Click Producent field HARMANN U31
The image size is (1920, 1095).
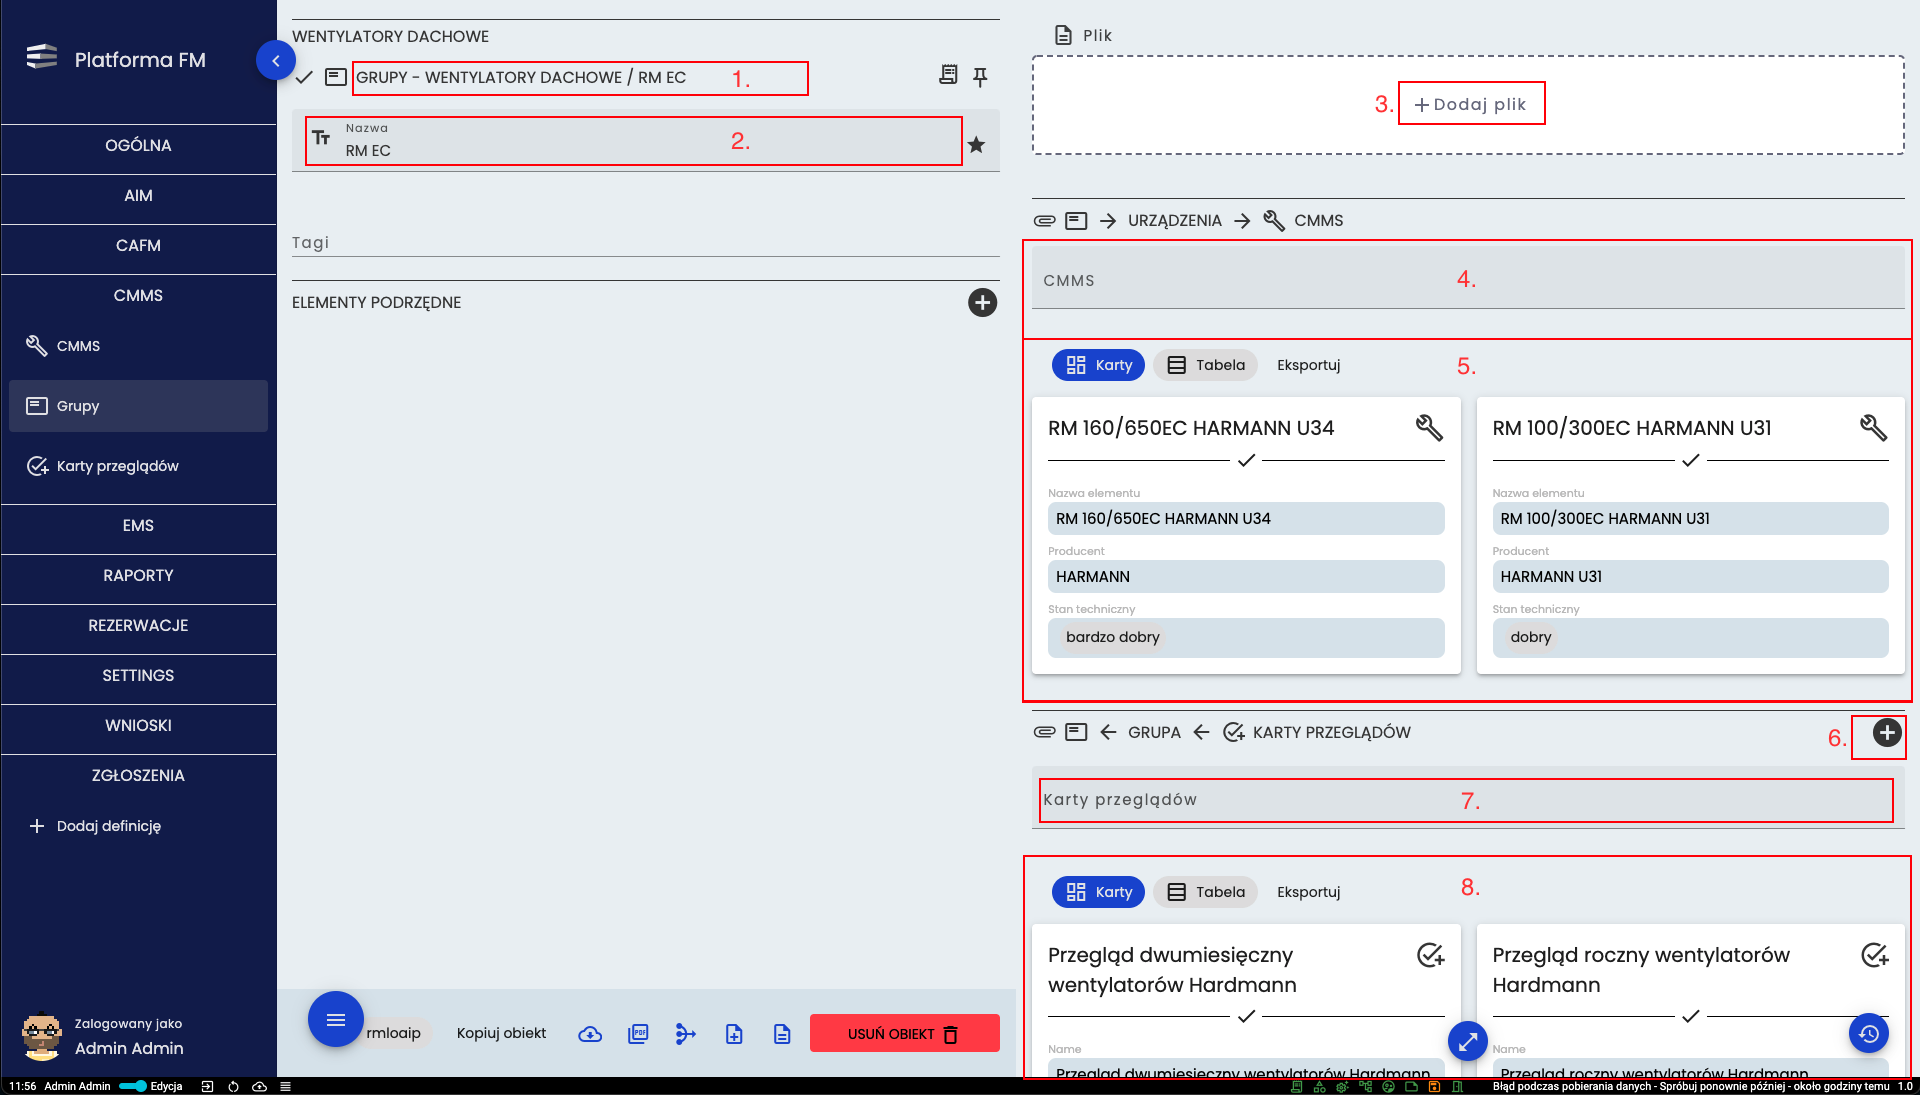[1690, 577]
